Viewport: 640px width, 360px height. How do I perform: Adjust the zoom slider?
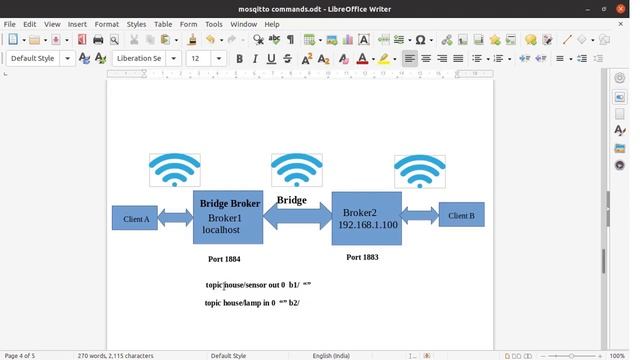click(571, 356)
